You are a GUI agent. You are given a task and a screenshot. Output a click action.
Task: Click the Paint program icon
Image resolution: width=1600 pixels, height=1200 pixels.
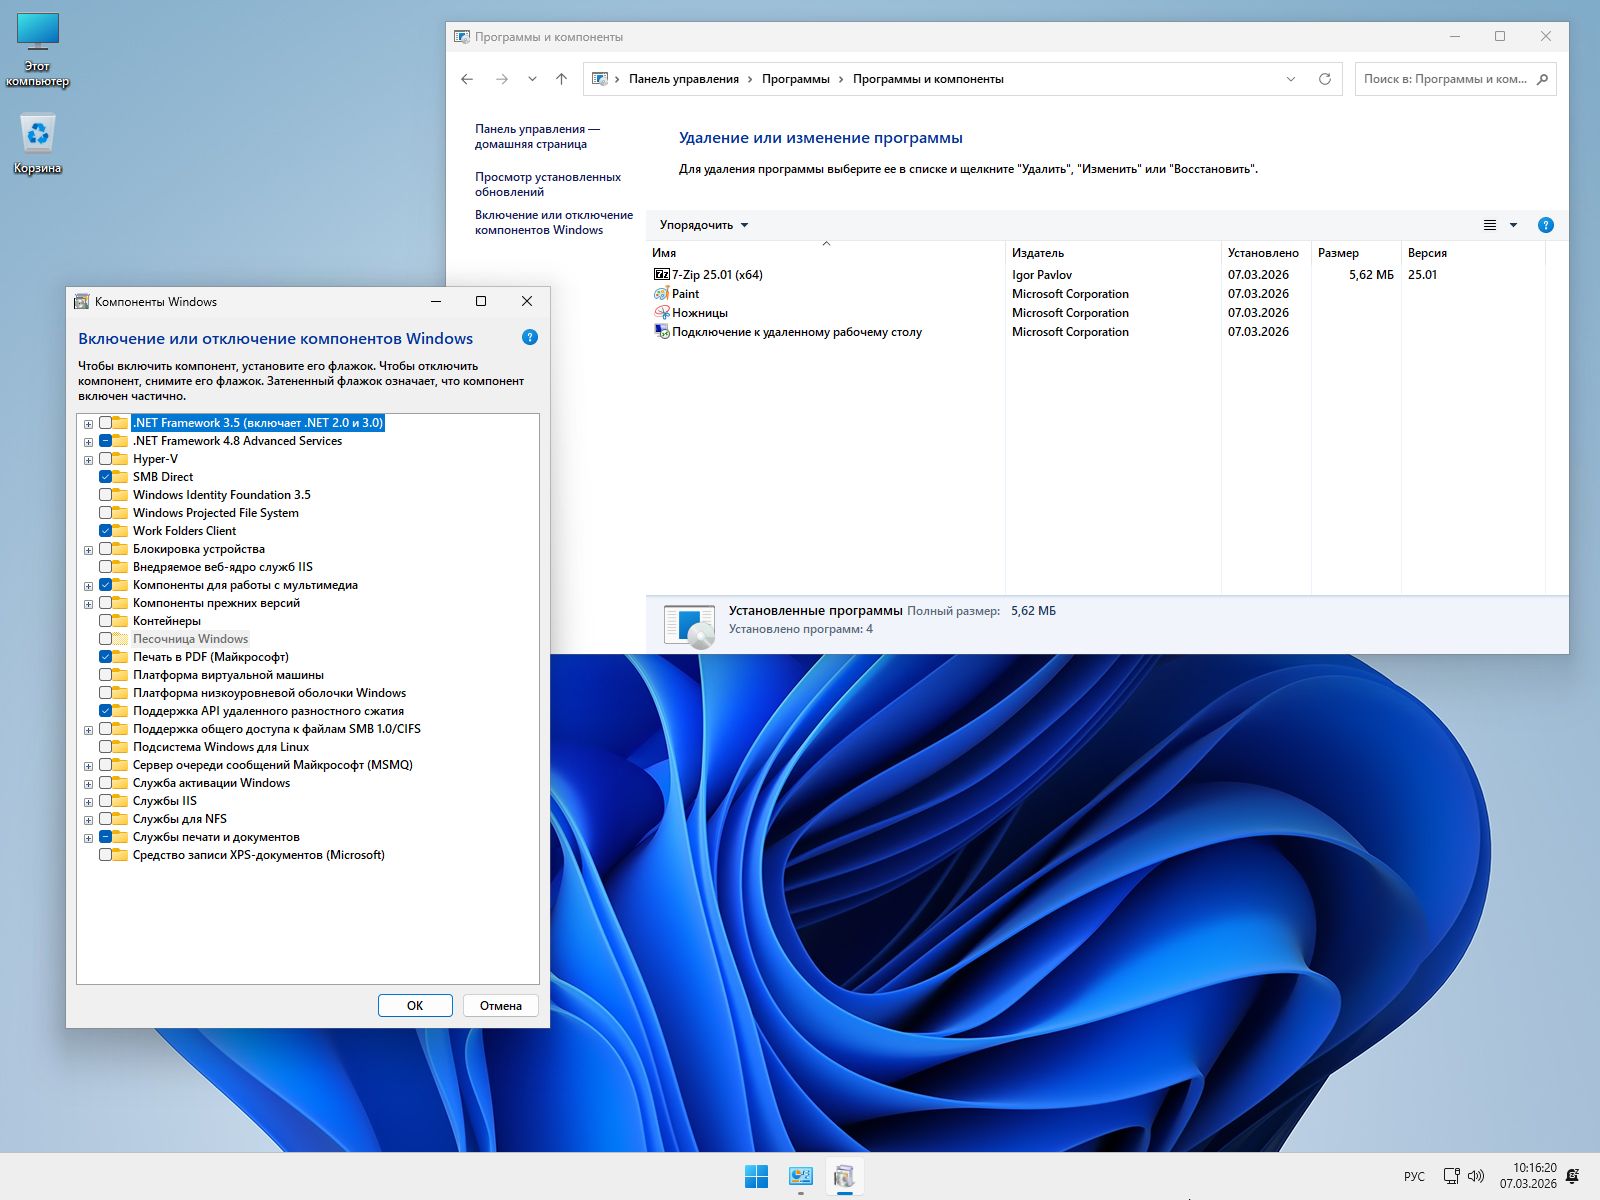(661, 293)
